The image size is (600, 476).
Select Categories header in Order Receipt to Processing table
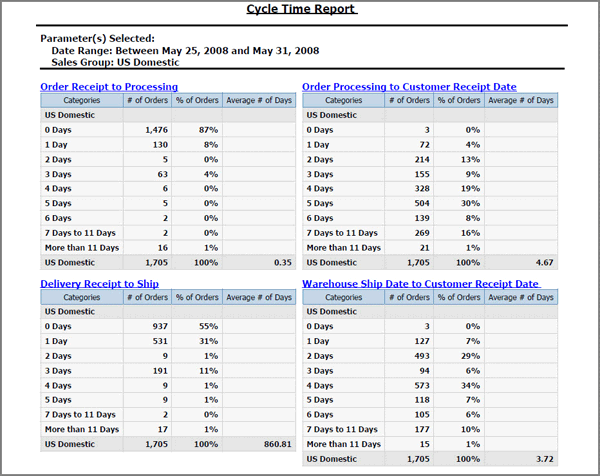pos(81,101)
